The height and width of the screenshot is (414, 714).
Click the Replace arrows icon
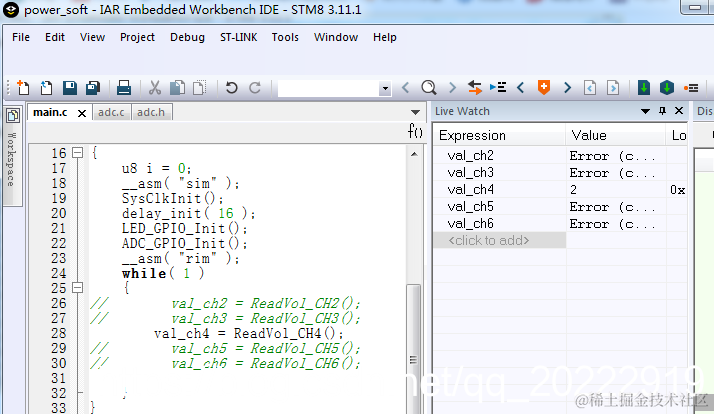point(475,87)
